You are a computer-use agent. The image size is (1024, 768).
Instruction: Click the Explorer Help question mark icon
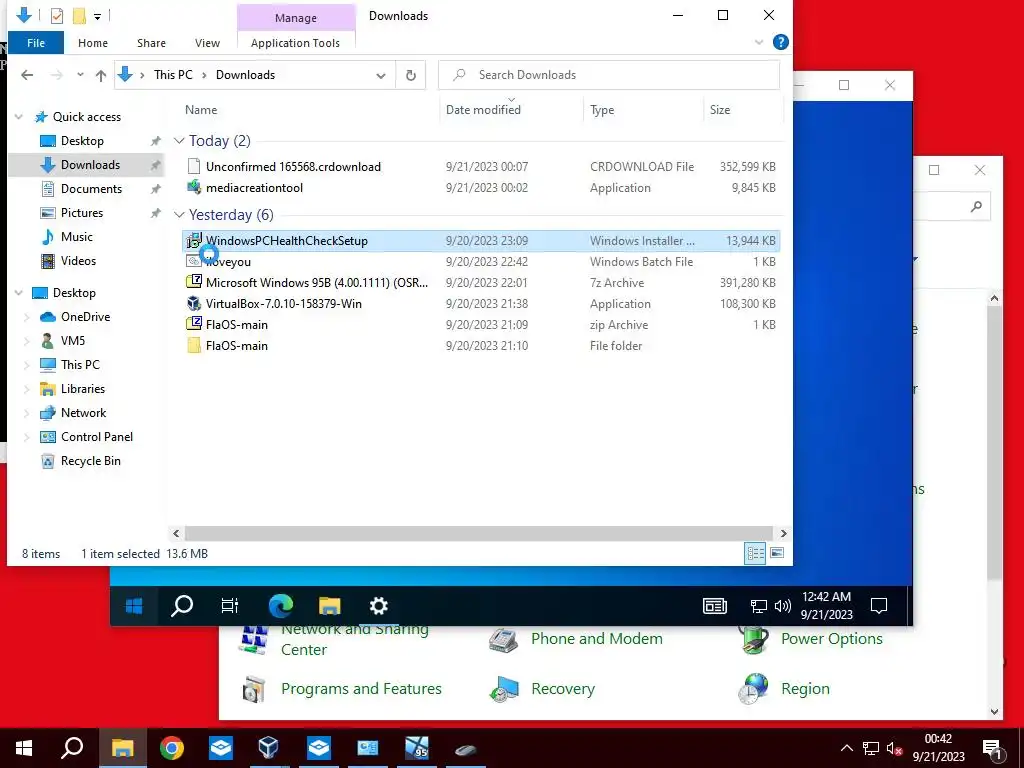780,42
